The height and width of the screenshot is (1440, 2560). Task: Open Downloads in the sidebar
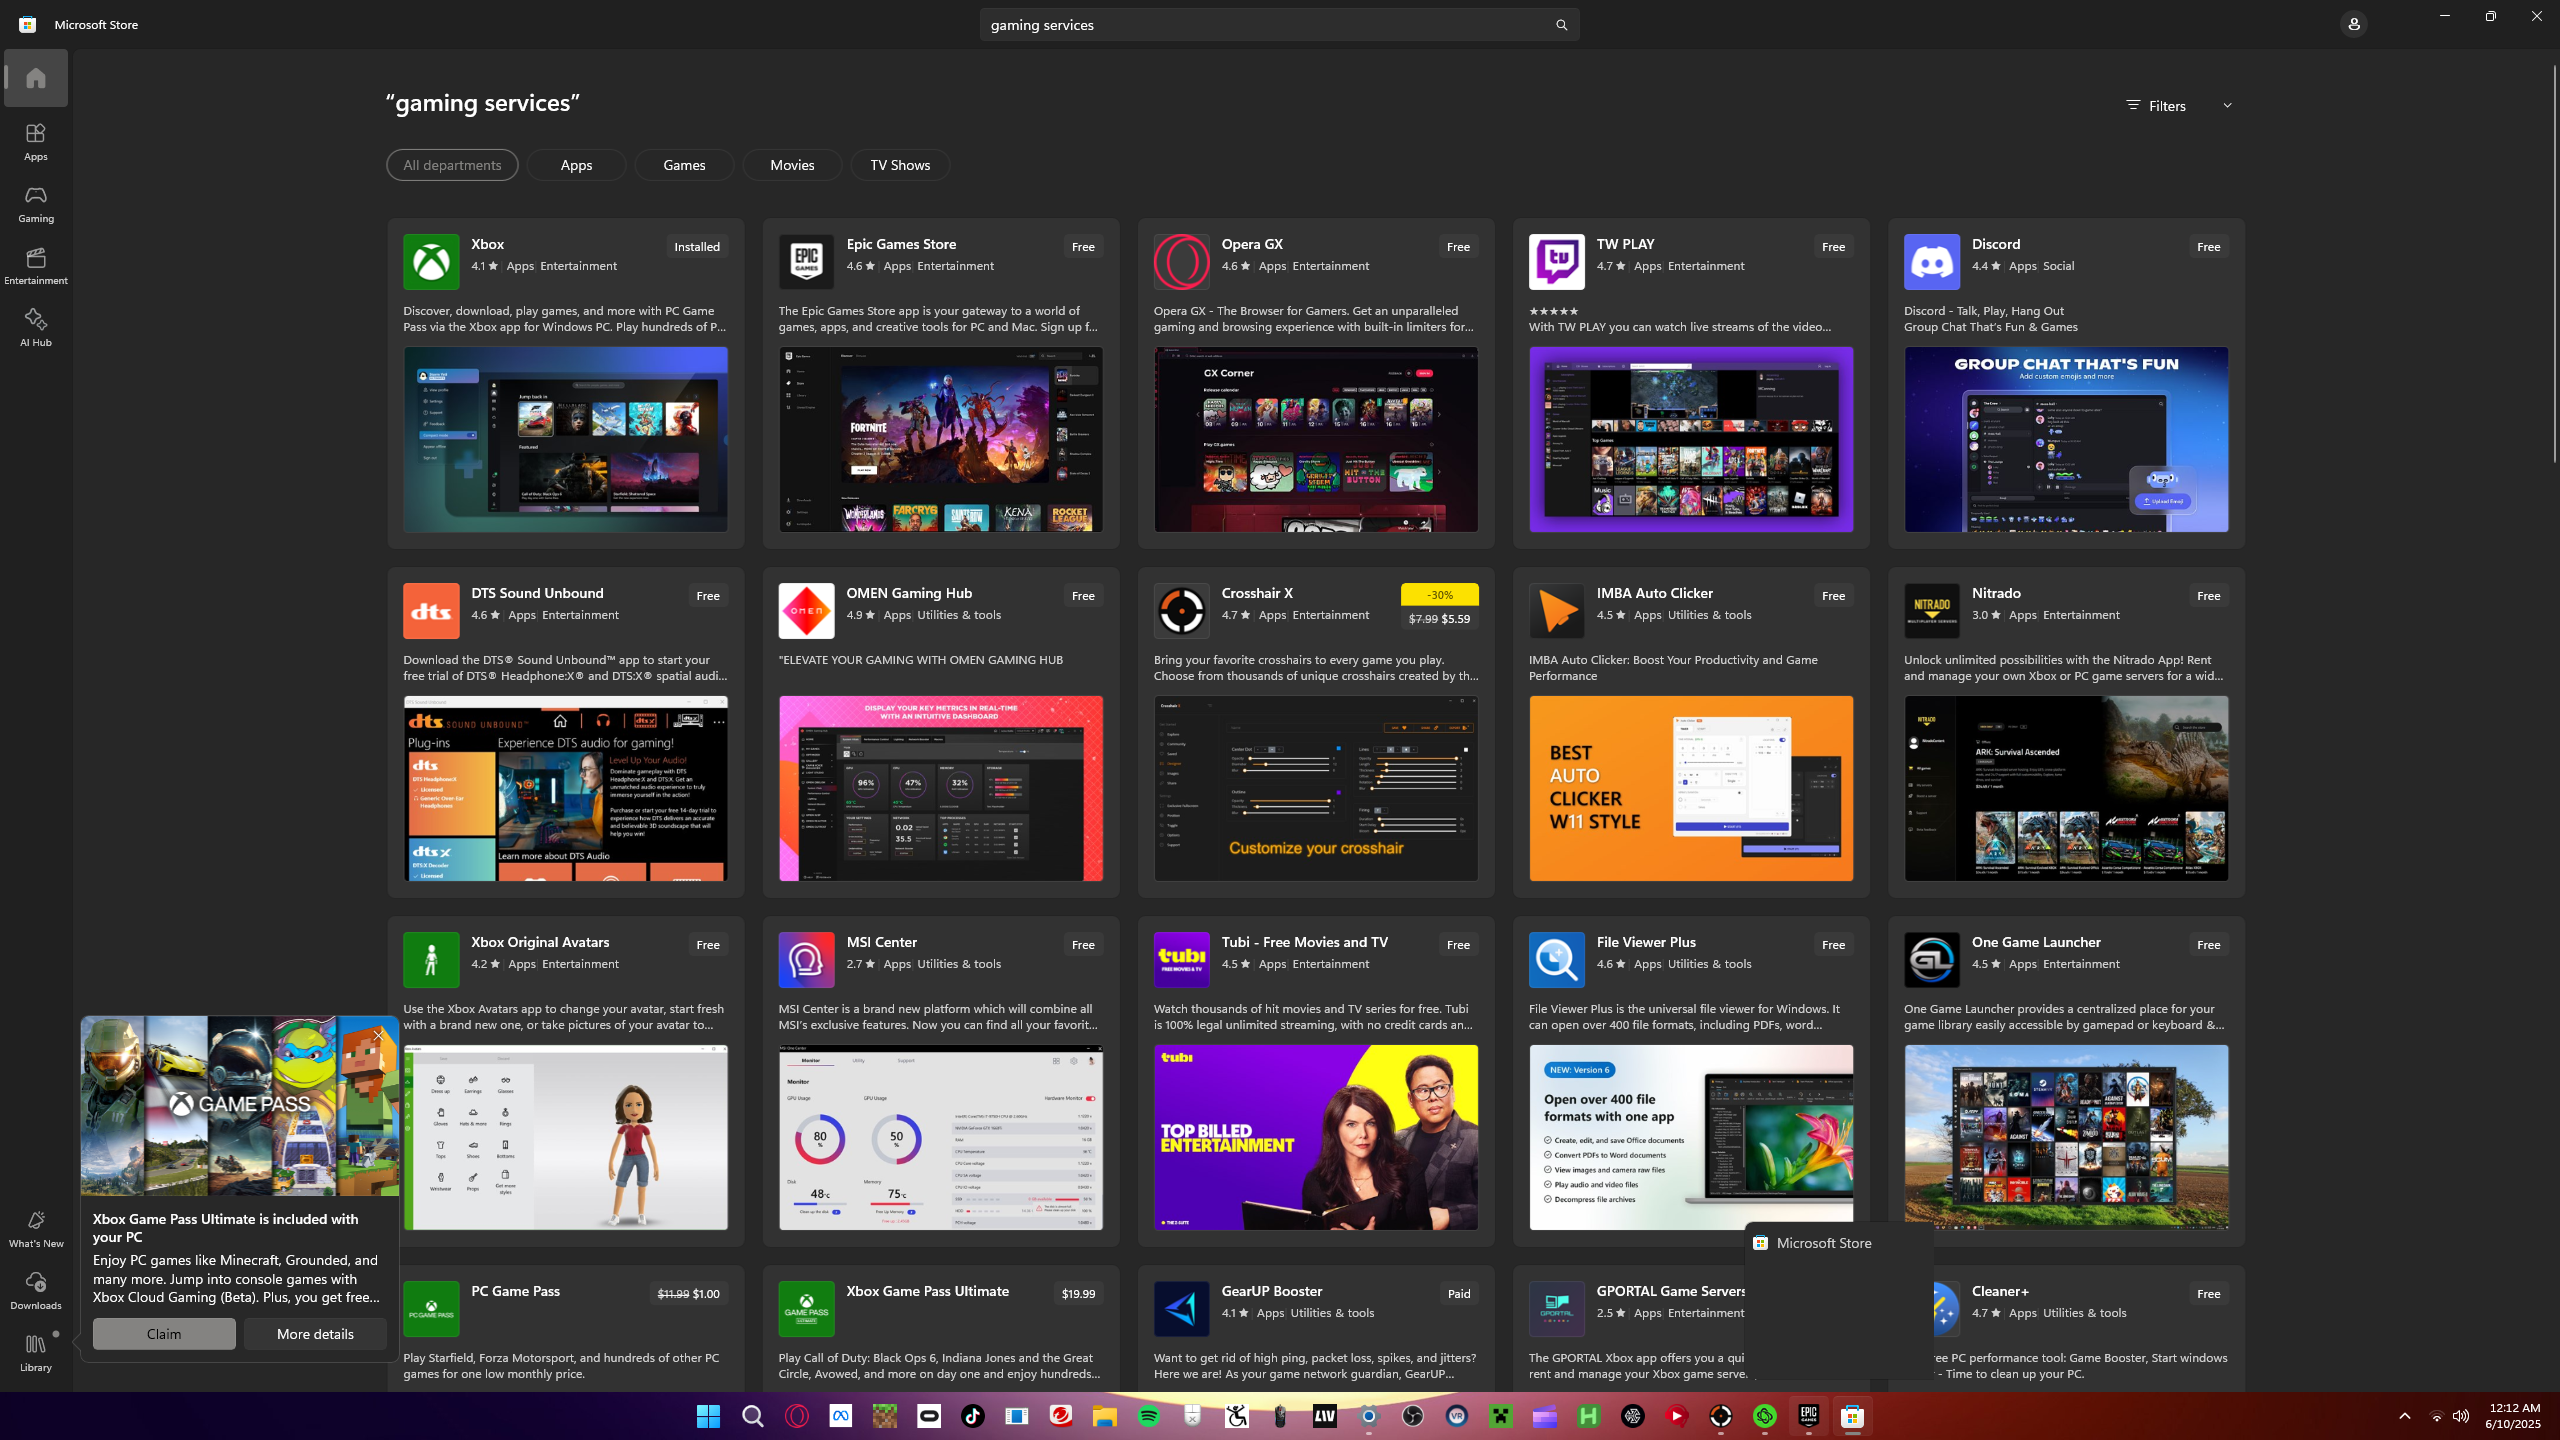[x=36, y=1290]
